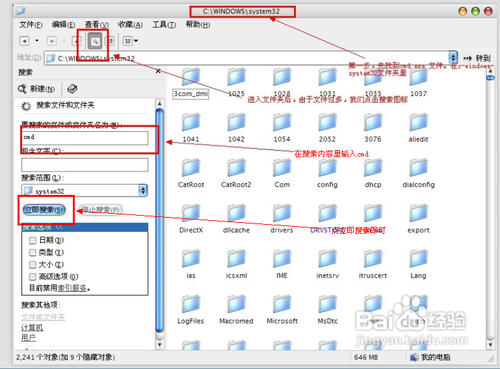Select the 1054 folder icon
The width and height of the screenshot is (500, 369).
point(282,122)
